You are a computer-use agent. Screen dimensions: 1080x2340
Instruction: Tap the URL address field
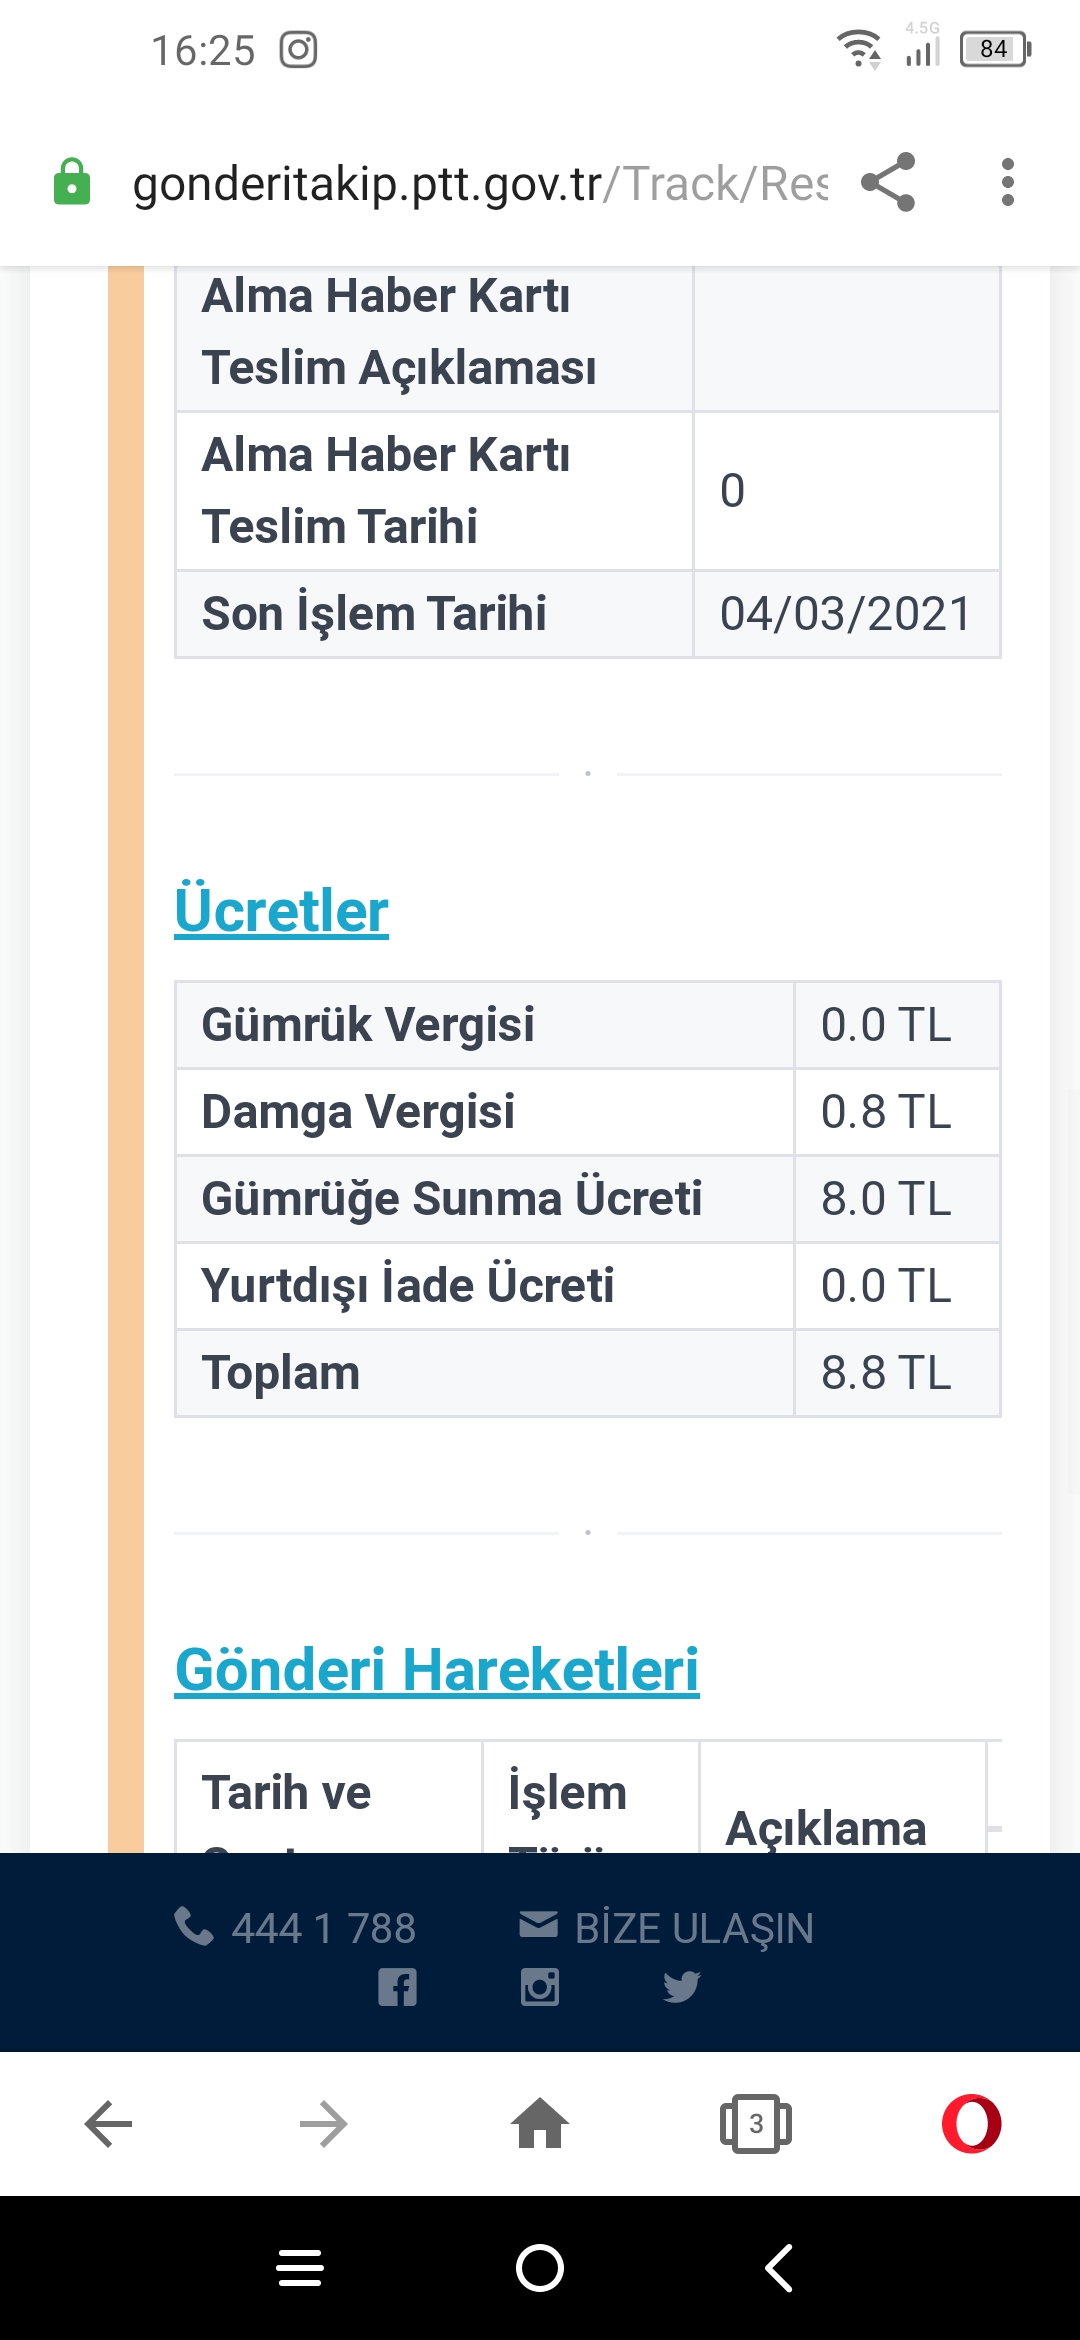pyautogui.click(x=480, y=183)
